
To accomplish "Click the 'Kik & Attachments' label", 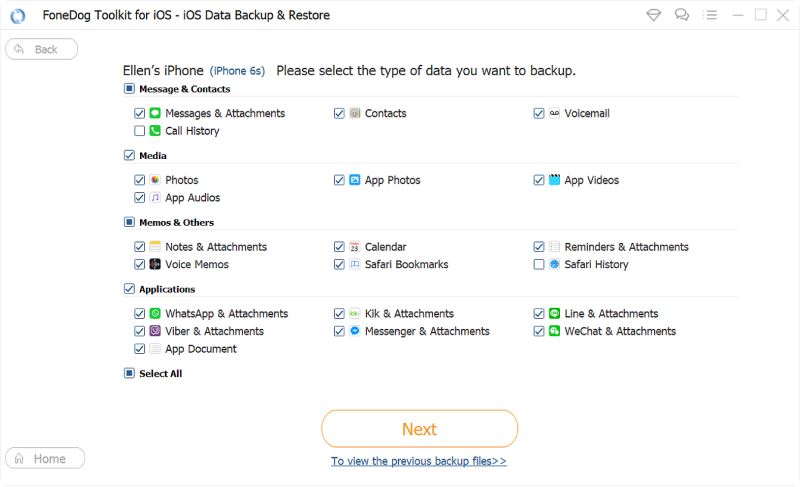I will 409,314.
